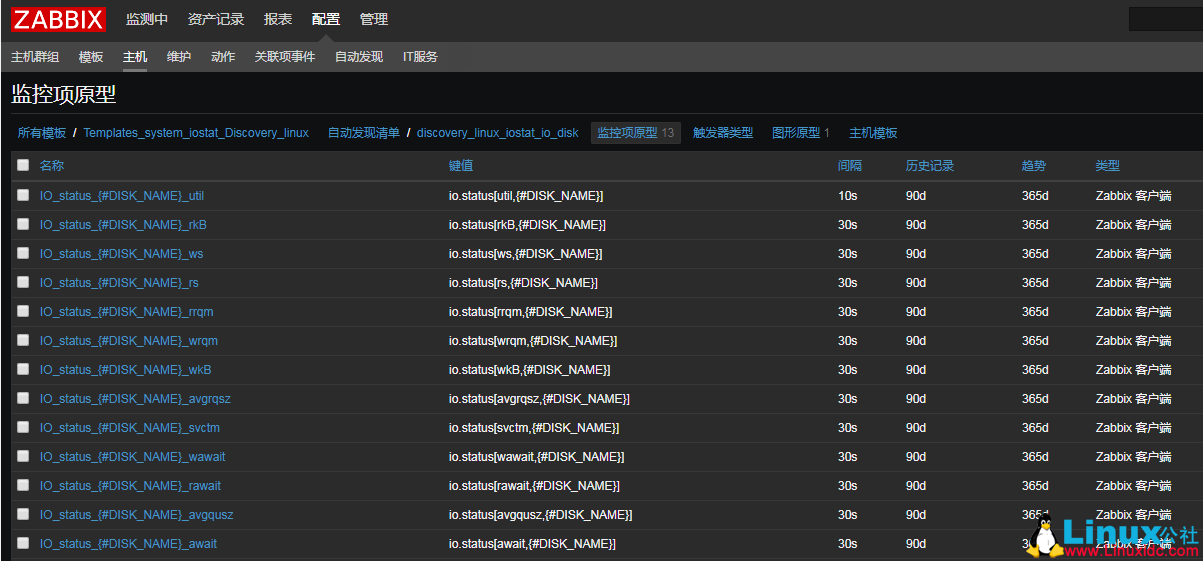
Task: Open the 管理 menu
Action: pos(374,19)
